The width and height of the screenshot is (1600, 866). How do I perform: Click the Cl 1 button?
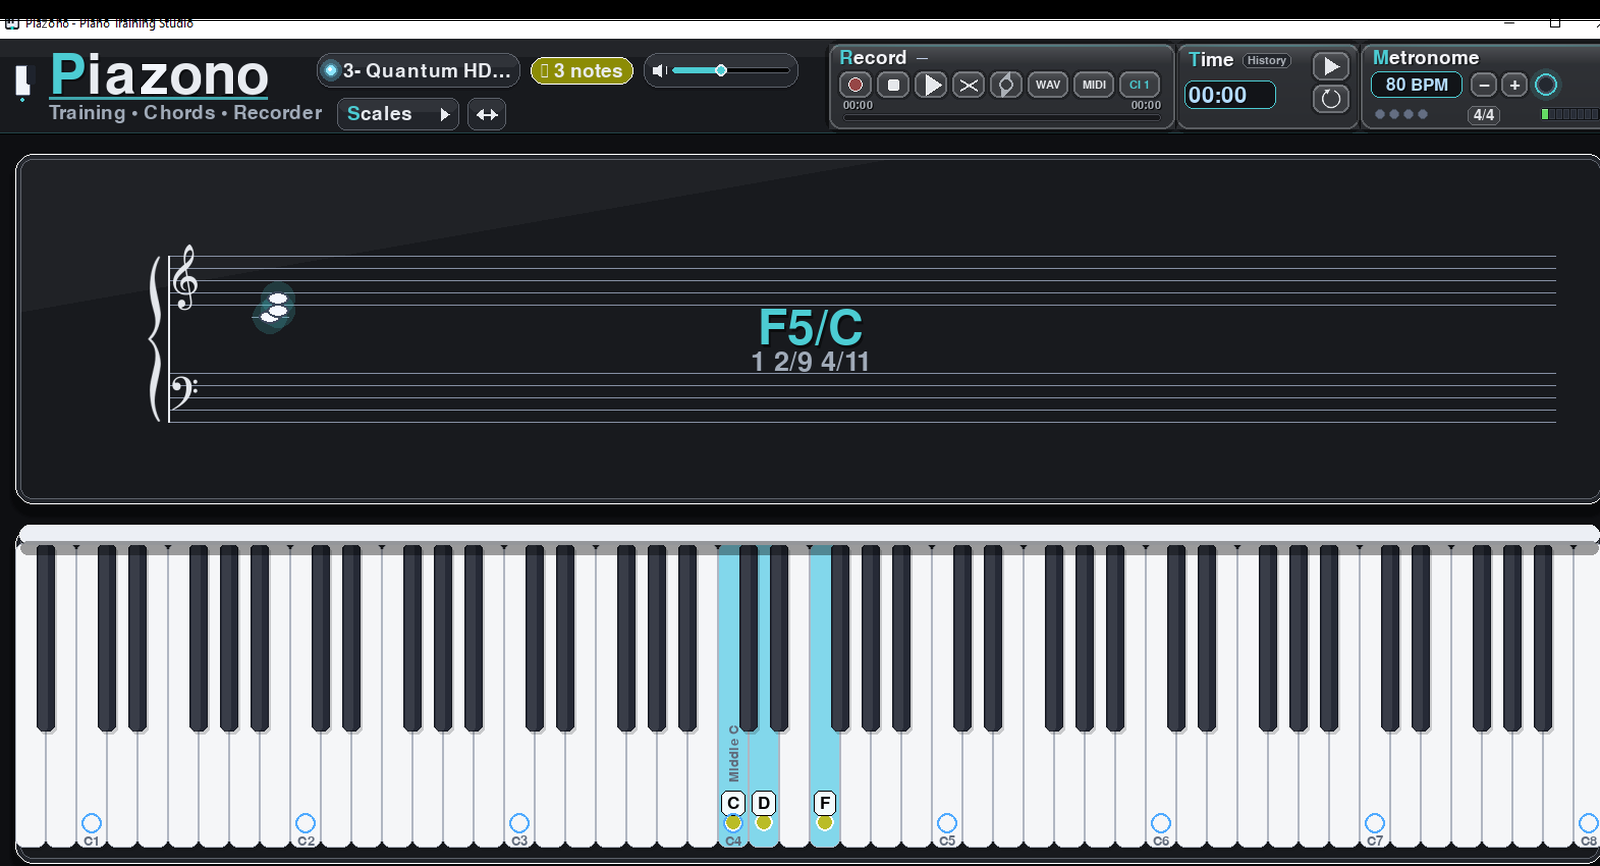pos(1139,85)
